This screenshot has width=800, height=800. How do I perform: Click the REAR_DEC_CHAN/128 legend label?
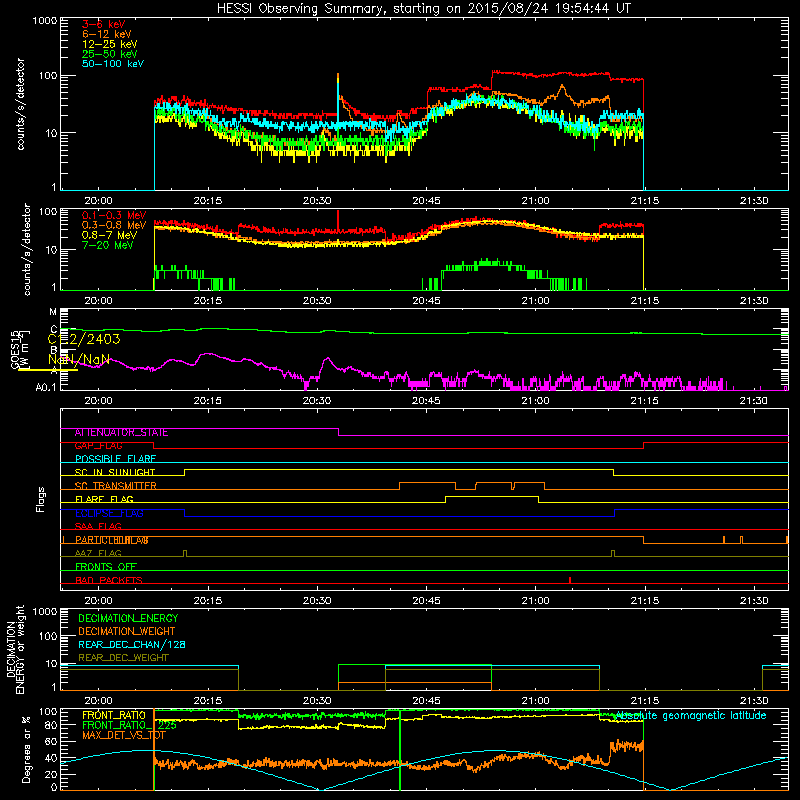tap(132, 645)
